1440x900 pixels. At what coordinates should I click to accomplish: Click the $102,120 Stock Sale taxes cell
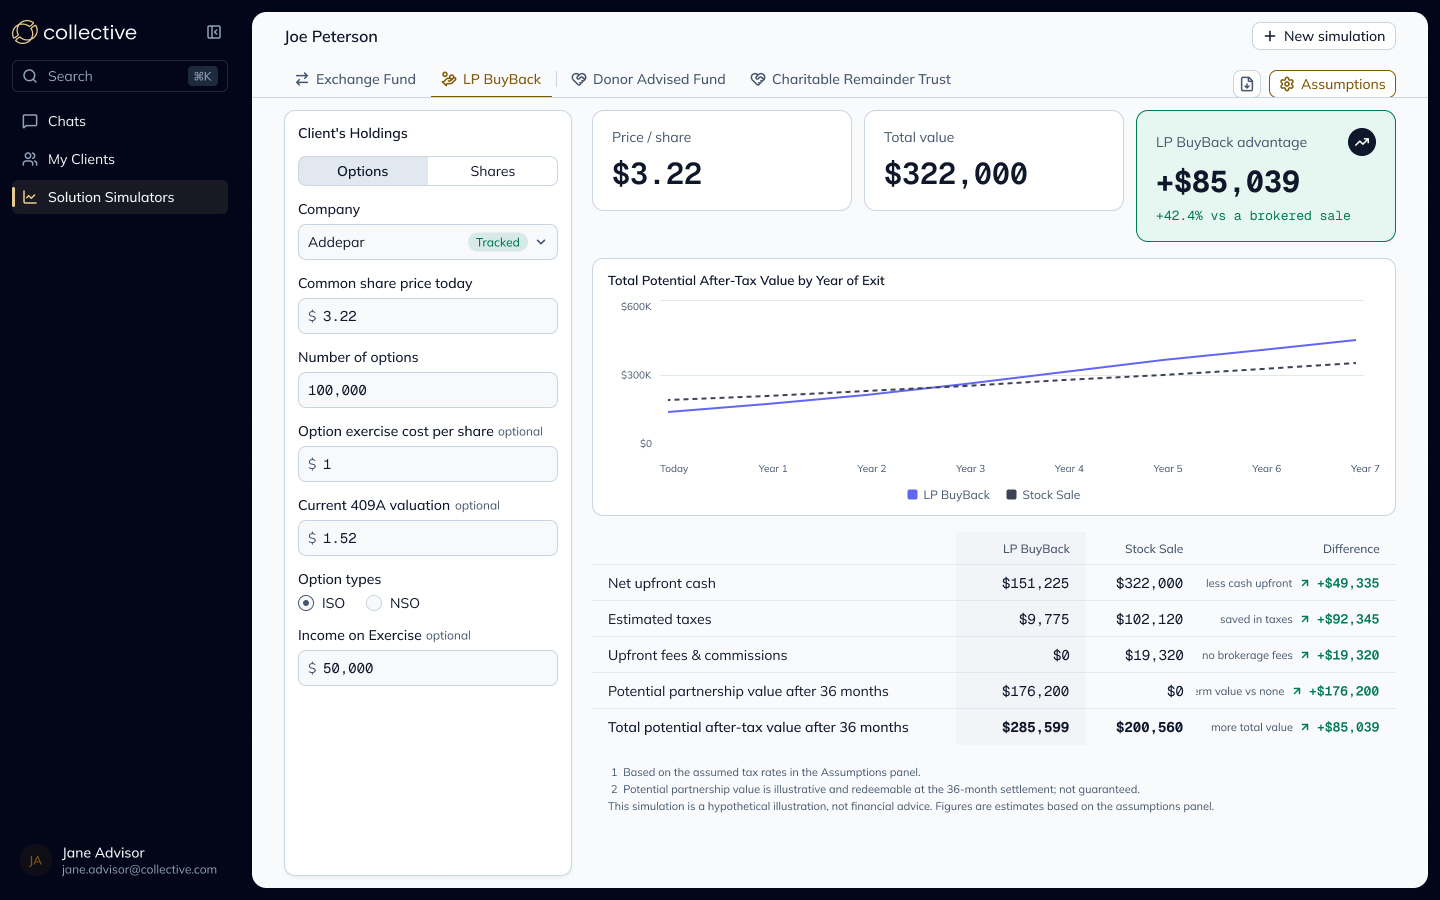(1149, 619)
